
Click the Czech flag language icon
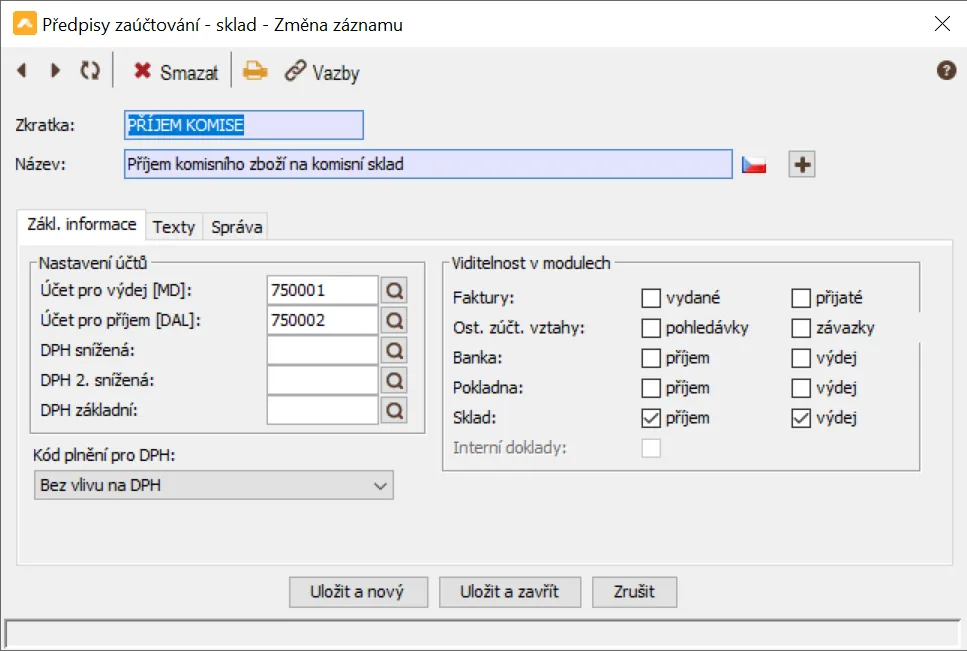754,165
